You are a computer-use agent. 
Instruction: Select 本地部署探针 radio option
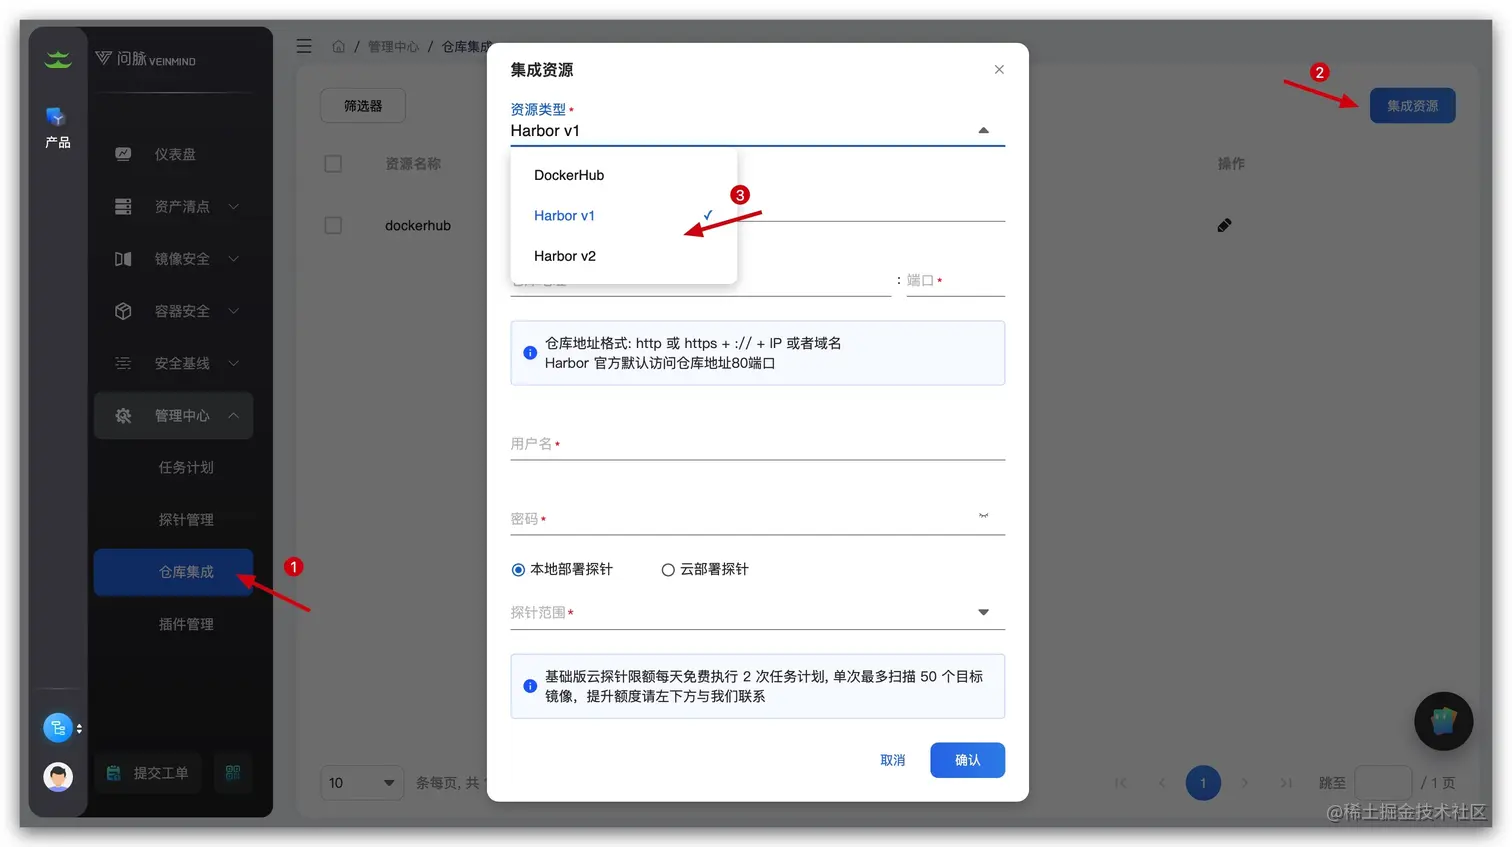pos(518,570)
